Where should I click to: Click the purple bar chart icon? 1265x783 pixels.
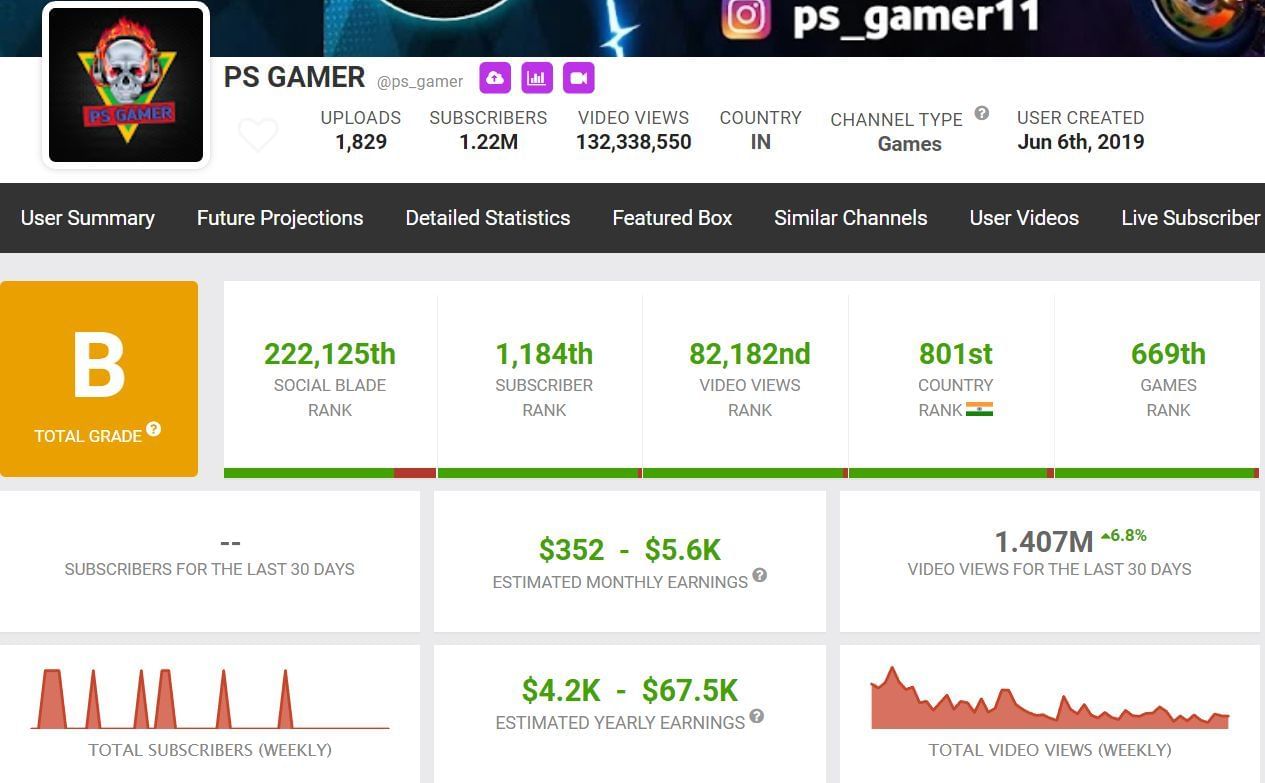[x=537, y=78]
